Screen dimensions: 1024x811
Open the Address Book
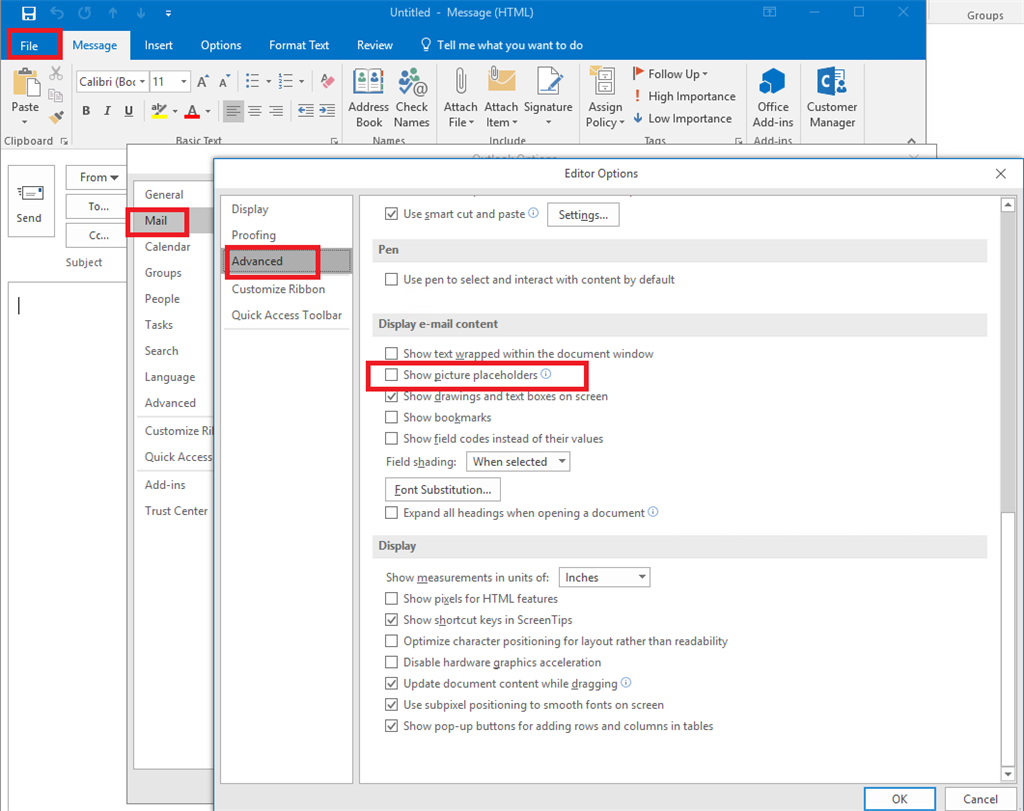click(x=368, y=95)
